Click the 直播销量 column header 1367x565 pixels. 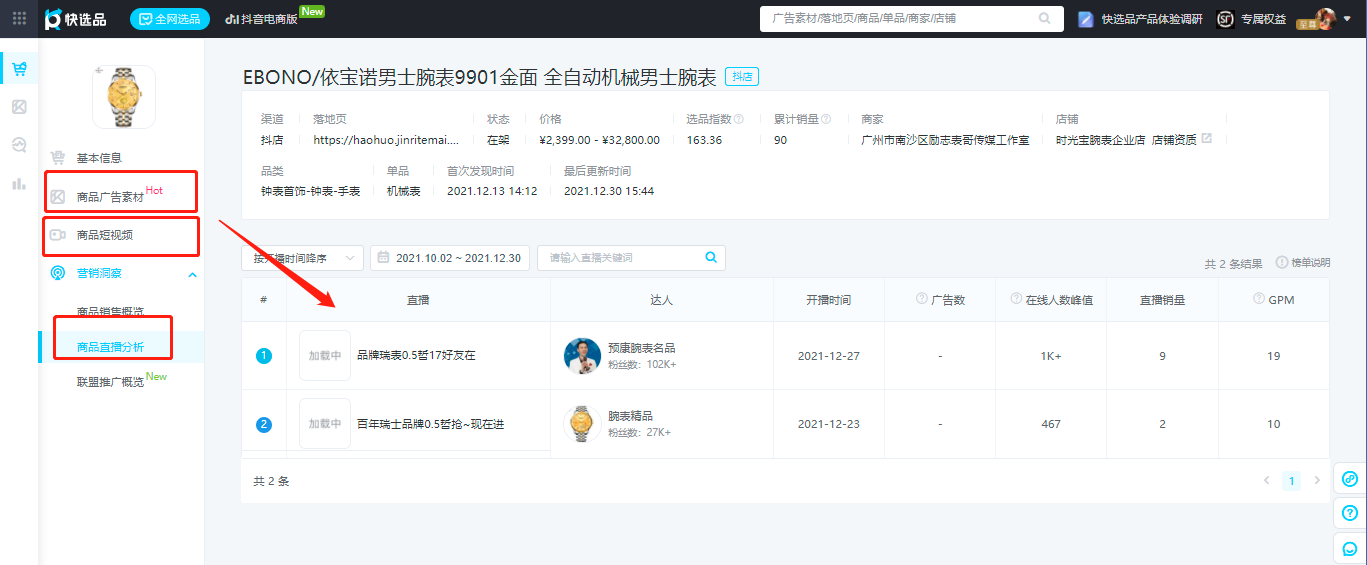point(1162,300)
